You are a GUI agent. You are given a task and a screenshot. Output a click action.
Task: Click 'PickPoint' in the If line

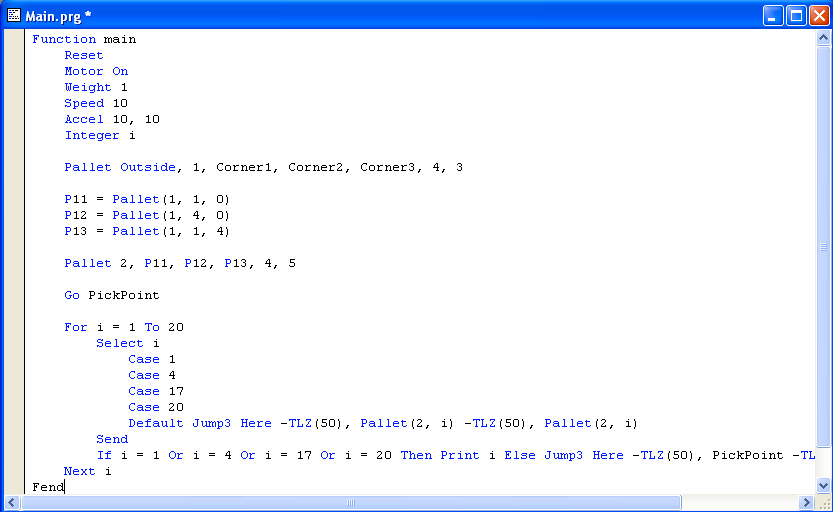(747, 455)
